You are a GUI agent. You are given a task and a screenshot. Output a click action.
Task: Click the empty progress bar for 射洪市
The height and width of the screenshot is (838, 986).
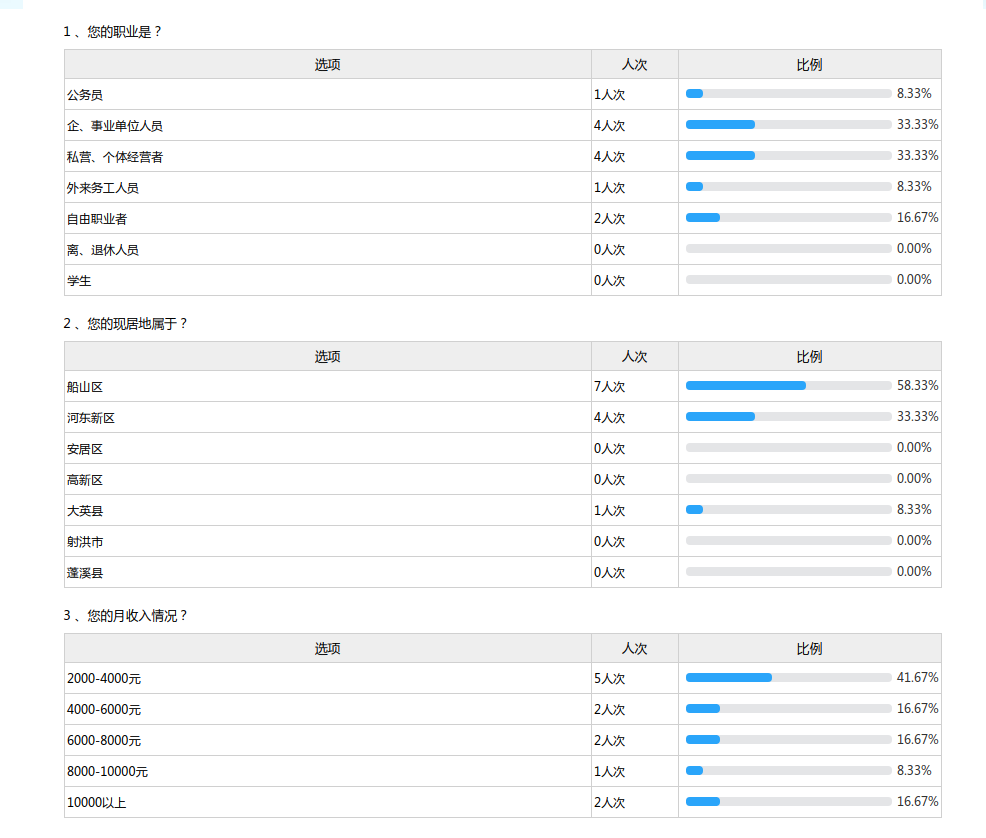point(788,541)
